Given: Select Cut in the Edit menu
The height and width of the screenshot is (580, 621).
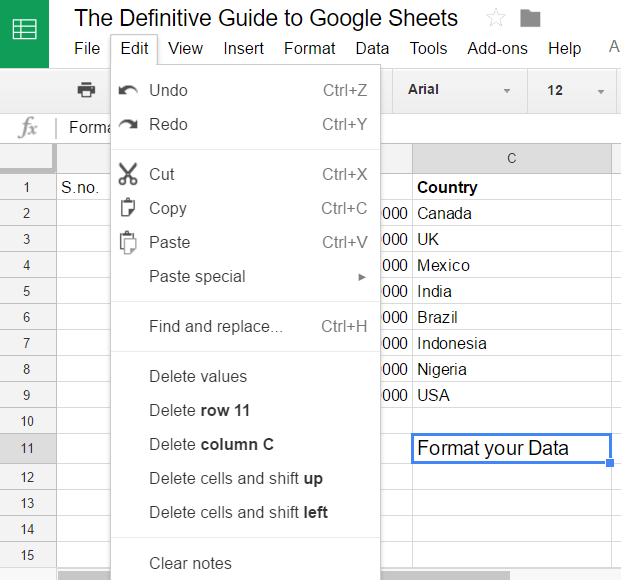Looking at the screenshot, I should tap(246, 174).
